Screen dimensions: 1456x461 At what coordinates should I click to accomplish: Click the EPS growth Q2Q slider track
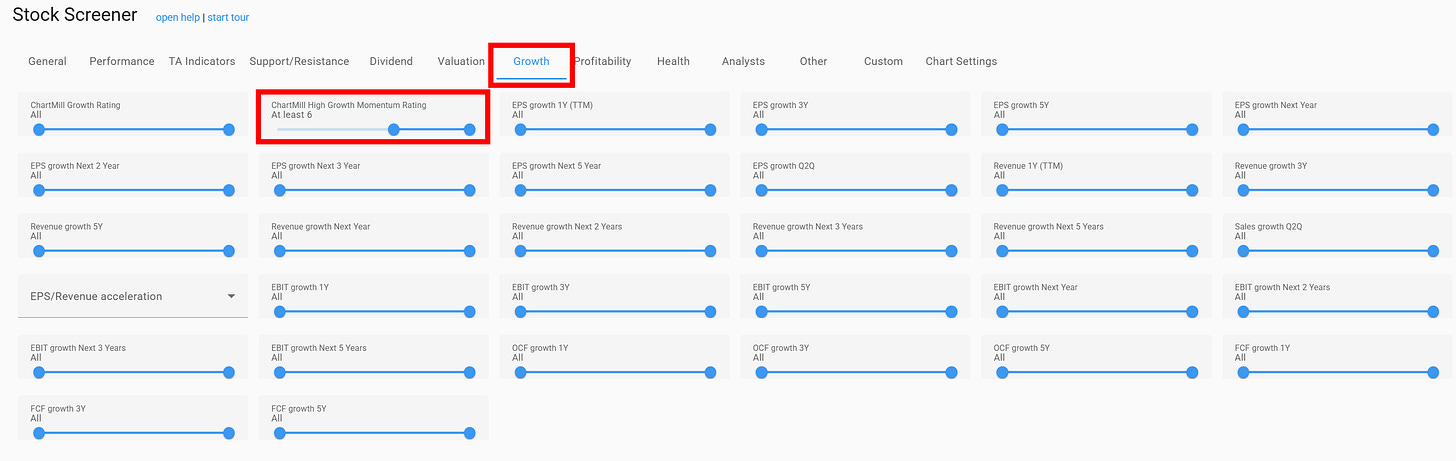click(856, 191)
